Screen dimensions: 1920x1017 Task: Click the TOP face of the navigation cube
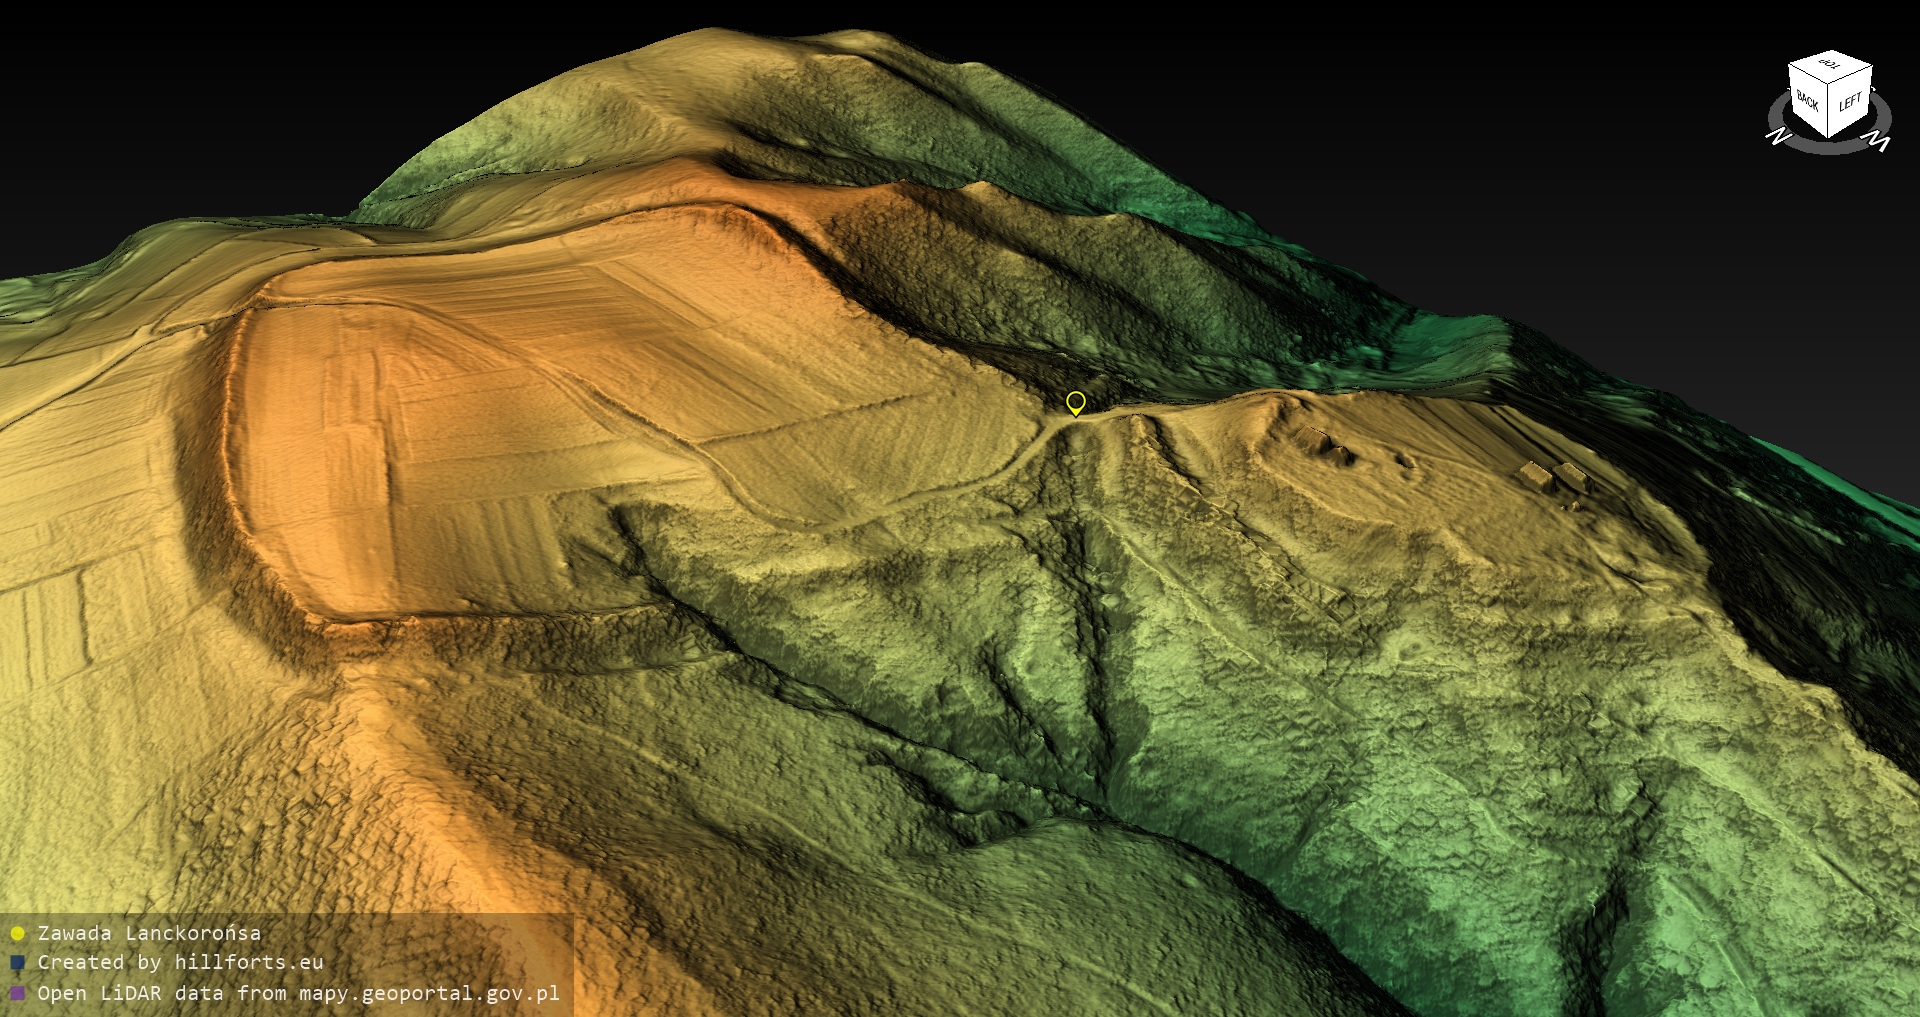pos(1830,65)
